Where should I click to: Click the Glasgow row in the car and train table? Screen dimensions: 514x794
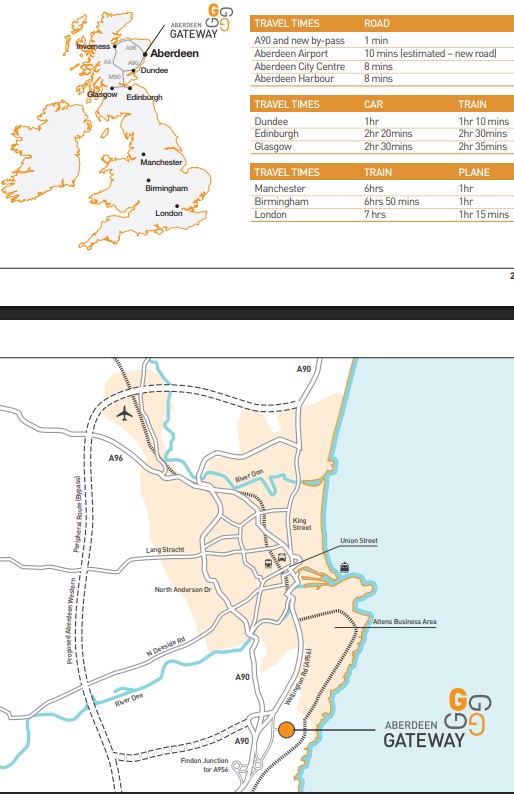(382, 146)
